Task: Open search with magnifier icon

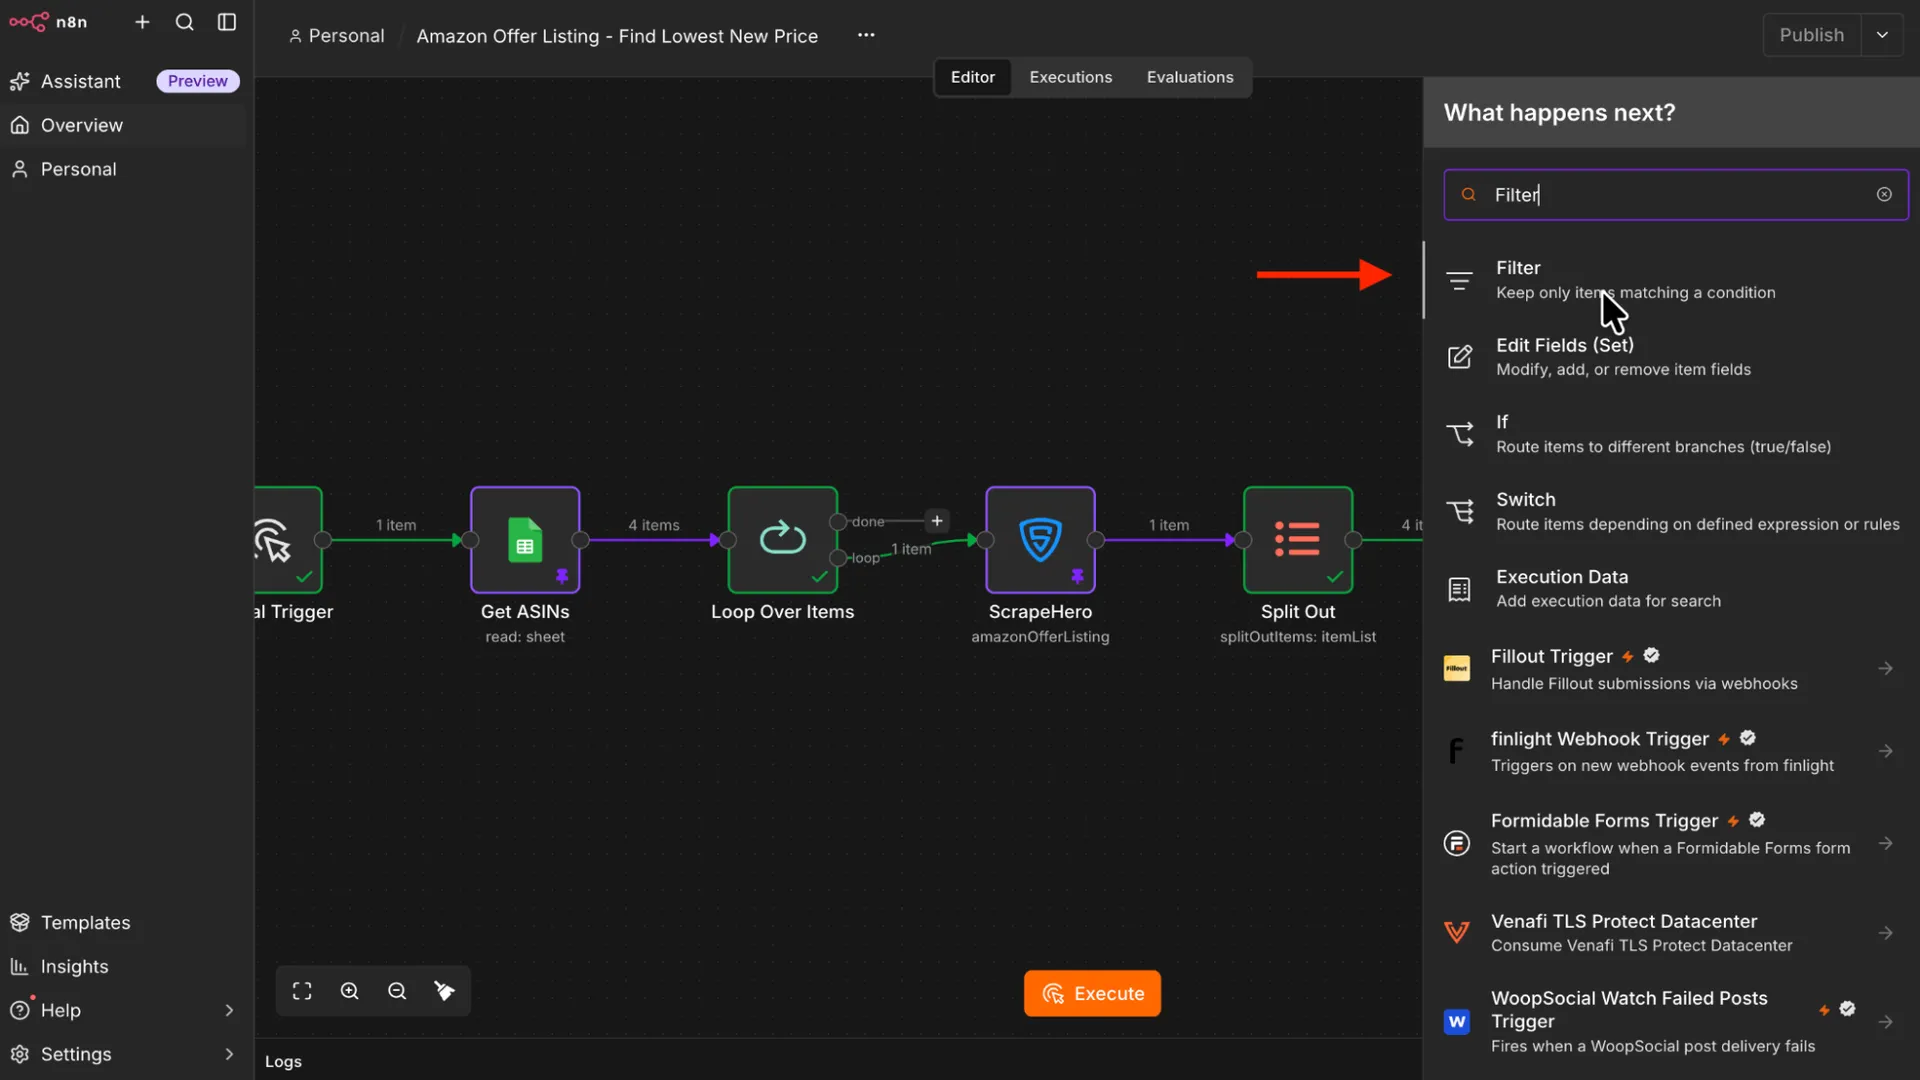Action: click(185, 22)
